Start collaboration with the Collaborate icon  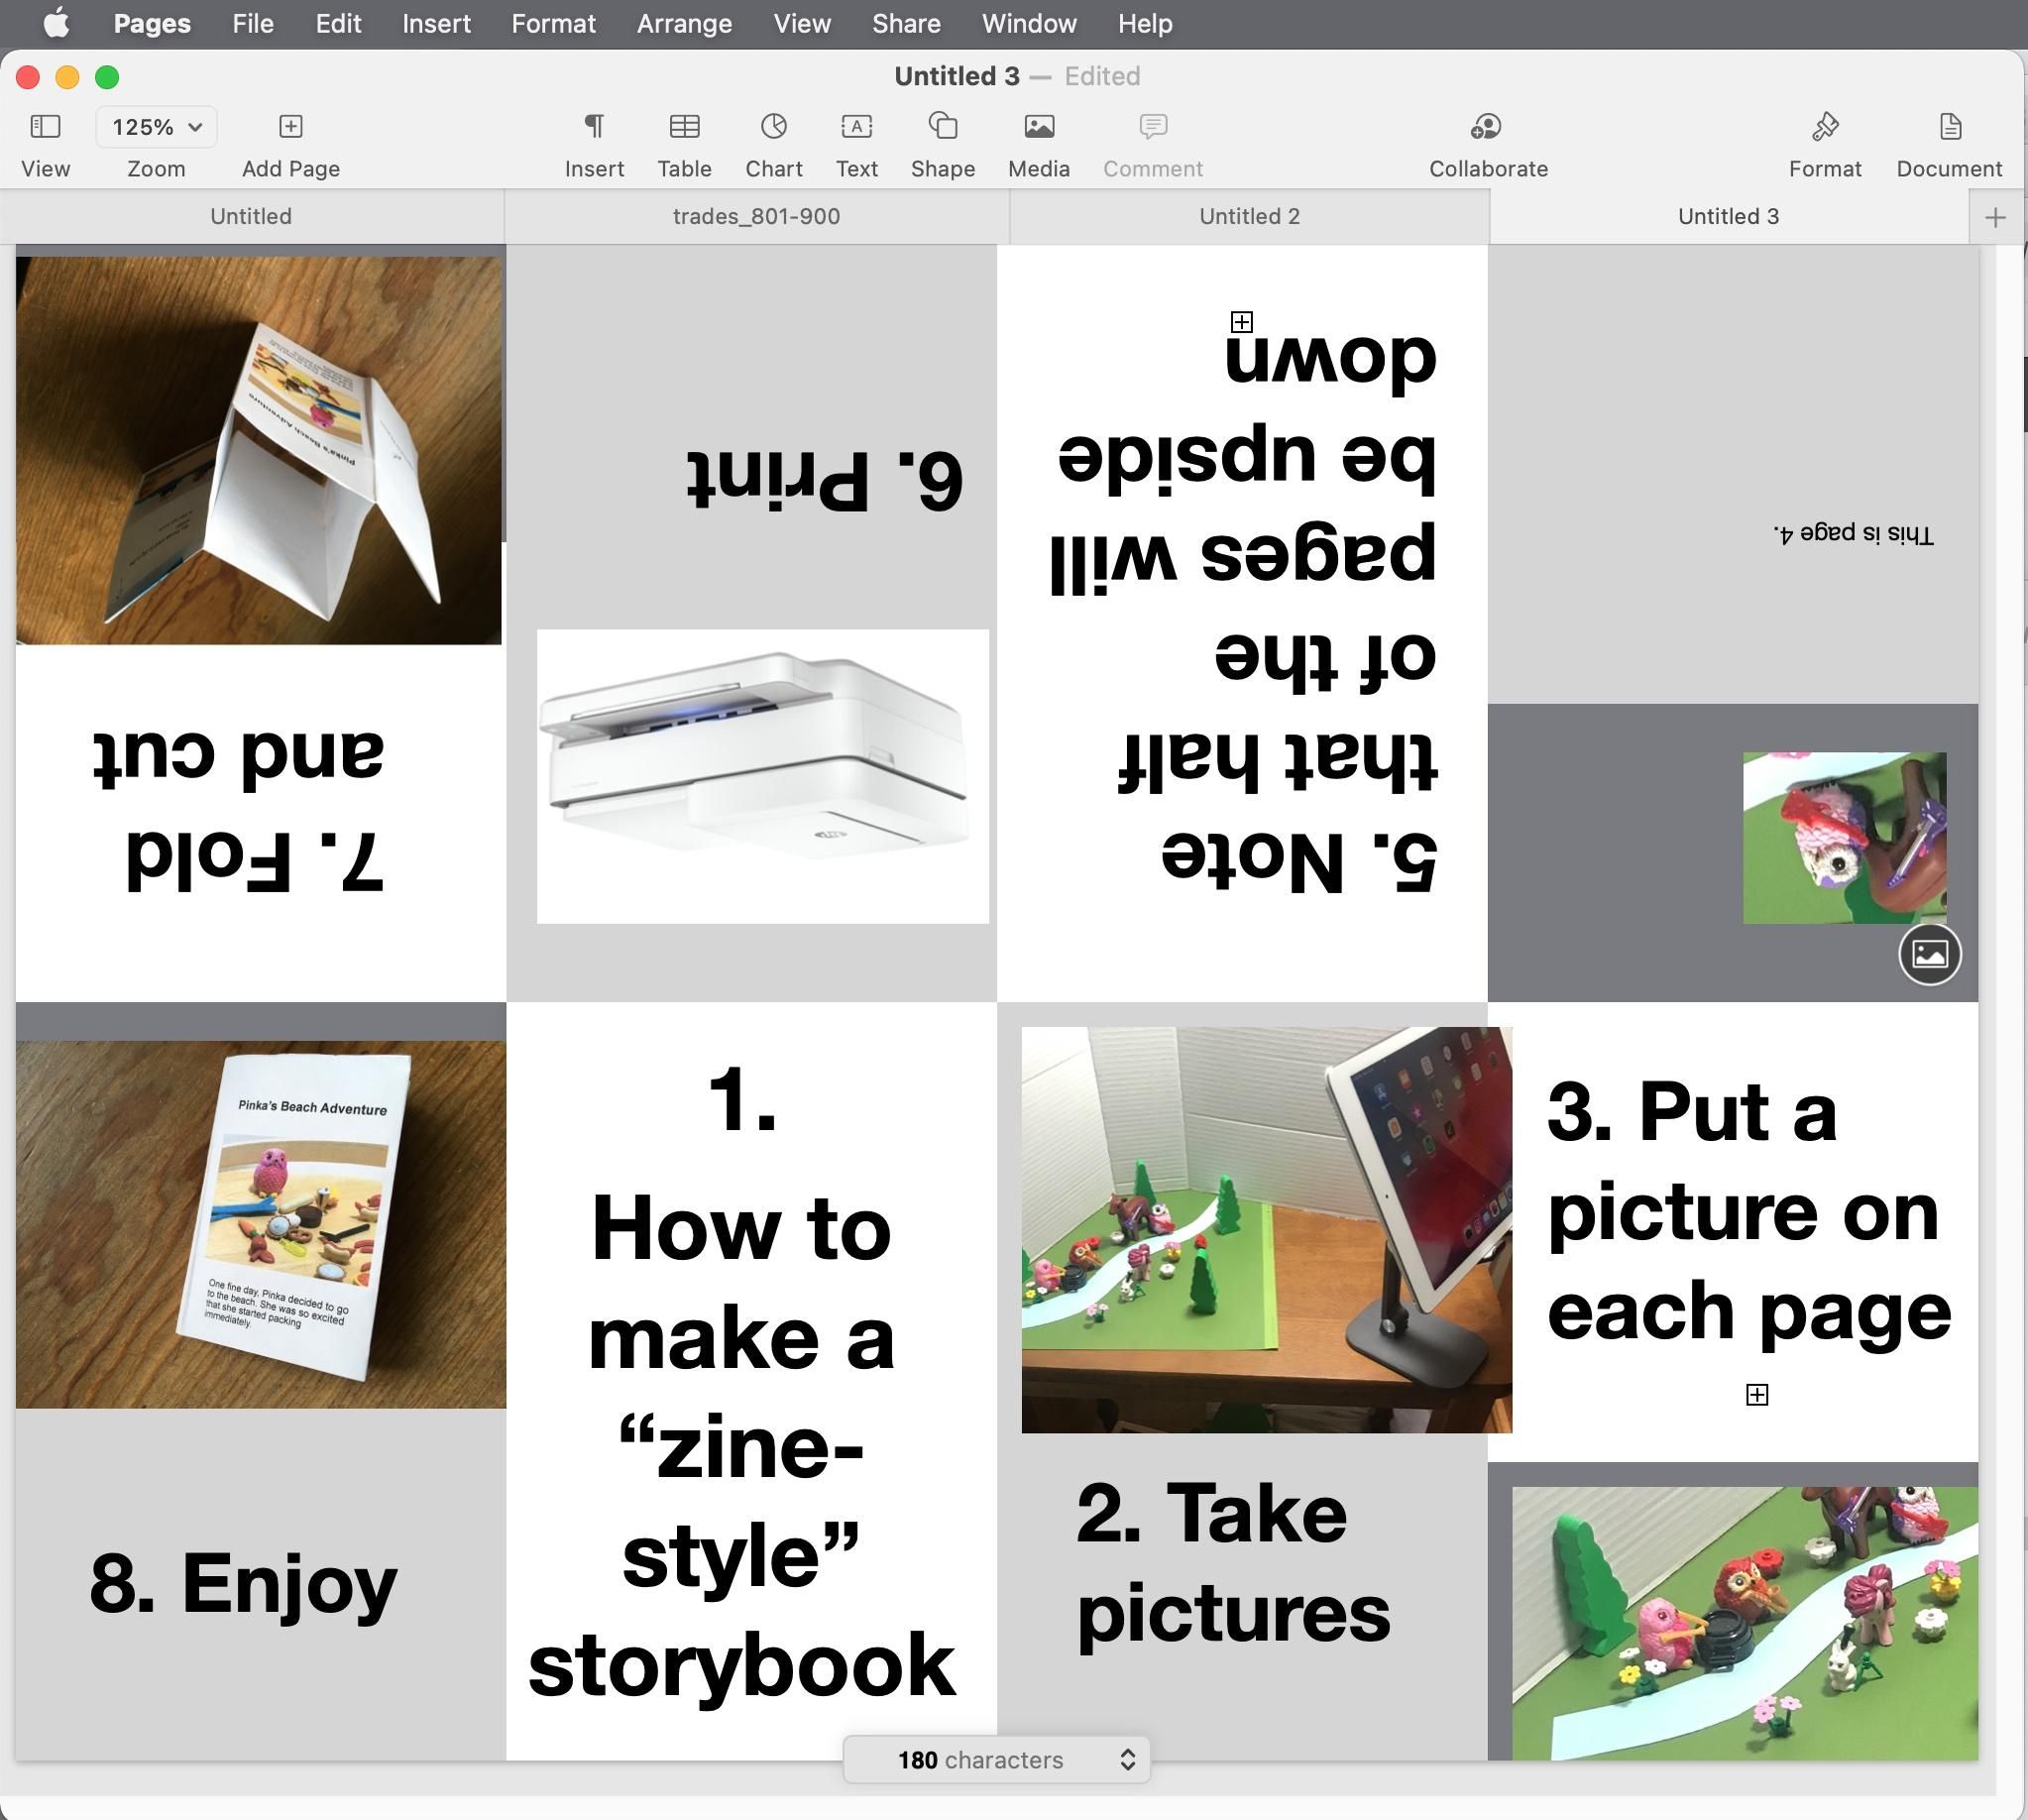click(x=1486, y=140)
